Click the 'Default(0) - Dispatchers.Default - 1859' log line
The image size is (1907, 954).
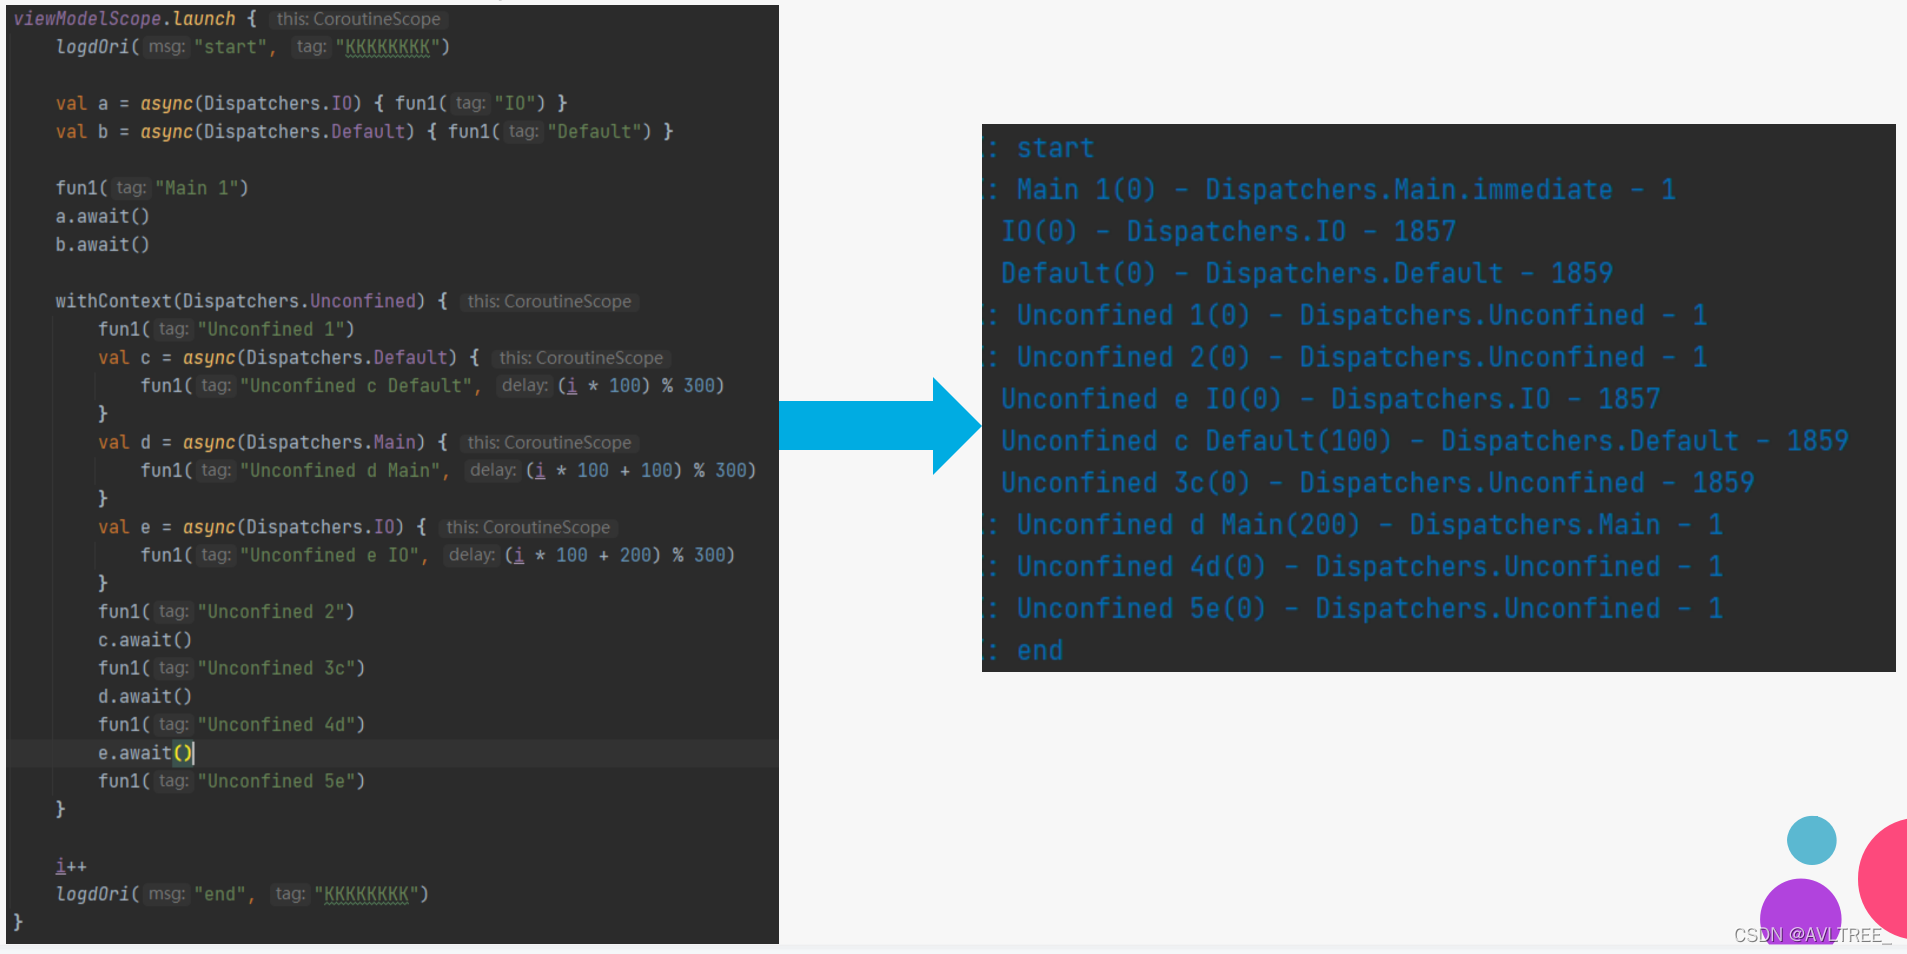click(1307, 273)
